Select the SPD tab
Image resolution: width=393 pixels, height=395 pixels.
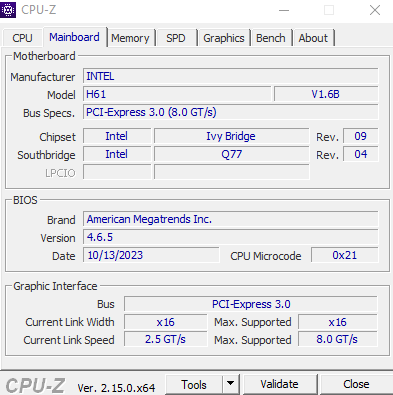pyautogui.click(x=176, y=38)
